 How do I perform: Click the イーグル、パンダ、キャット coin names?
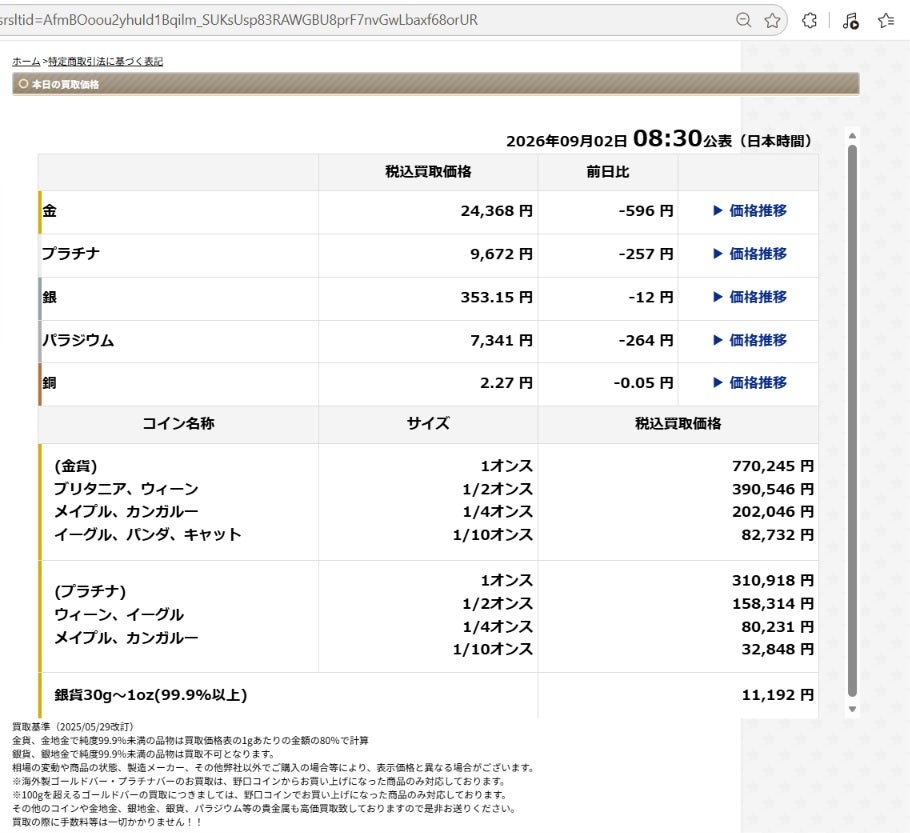[147, 535]
